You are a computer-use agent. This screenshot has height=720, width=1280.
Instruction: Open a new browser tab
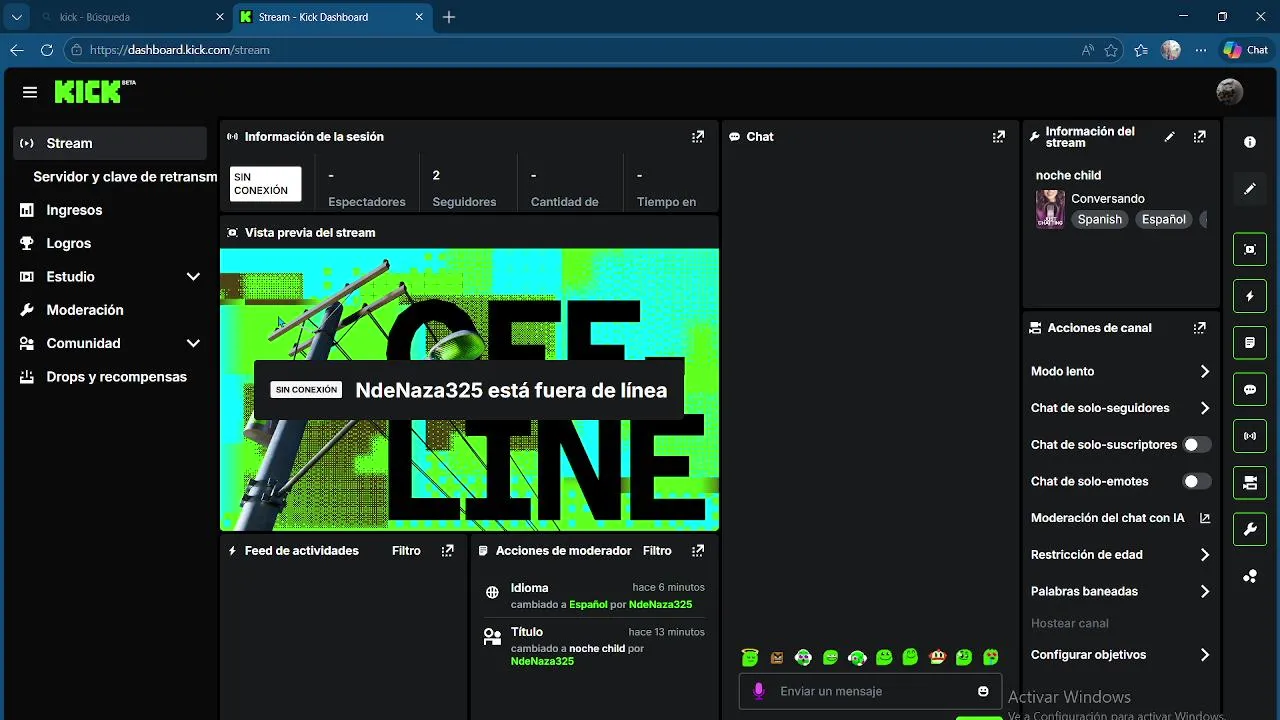[x=449, y=17]
